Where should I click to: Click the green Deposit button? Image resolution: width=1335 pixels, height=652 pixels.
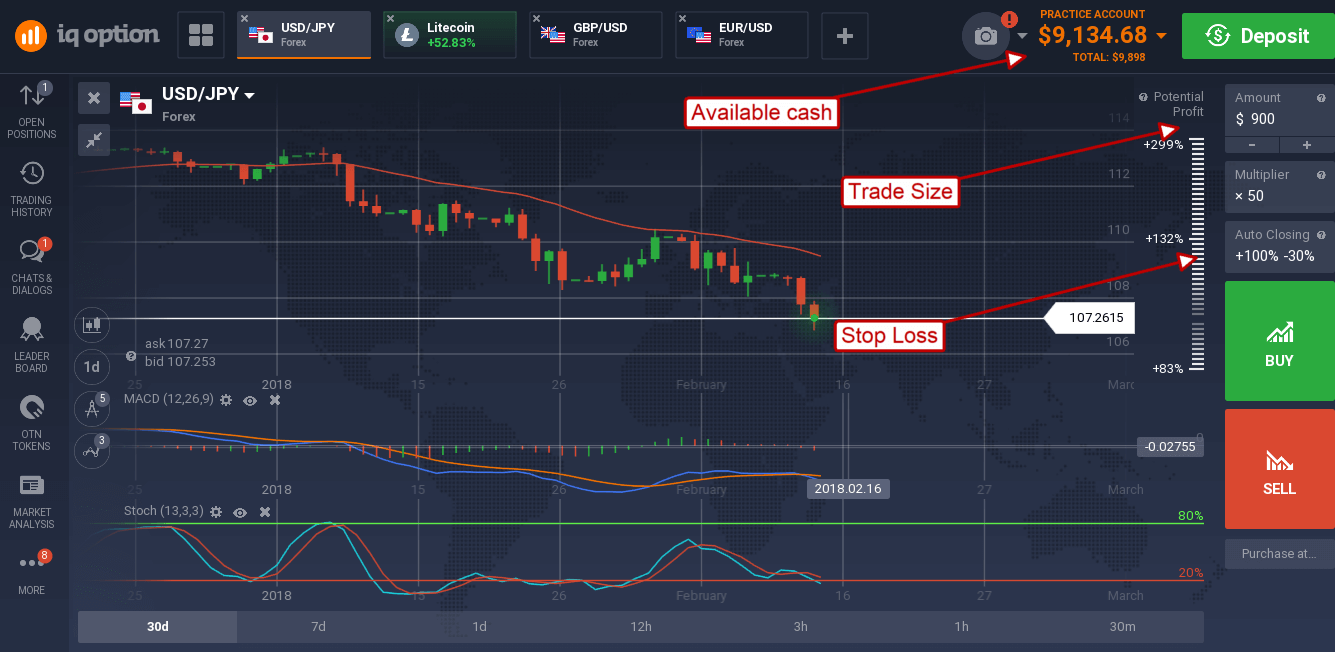pos(1257,36)
